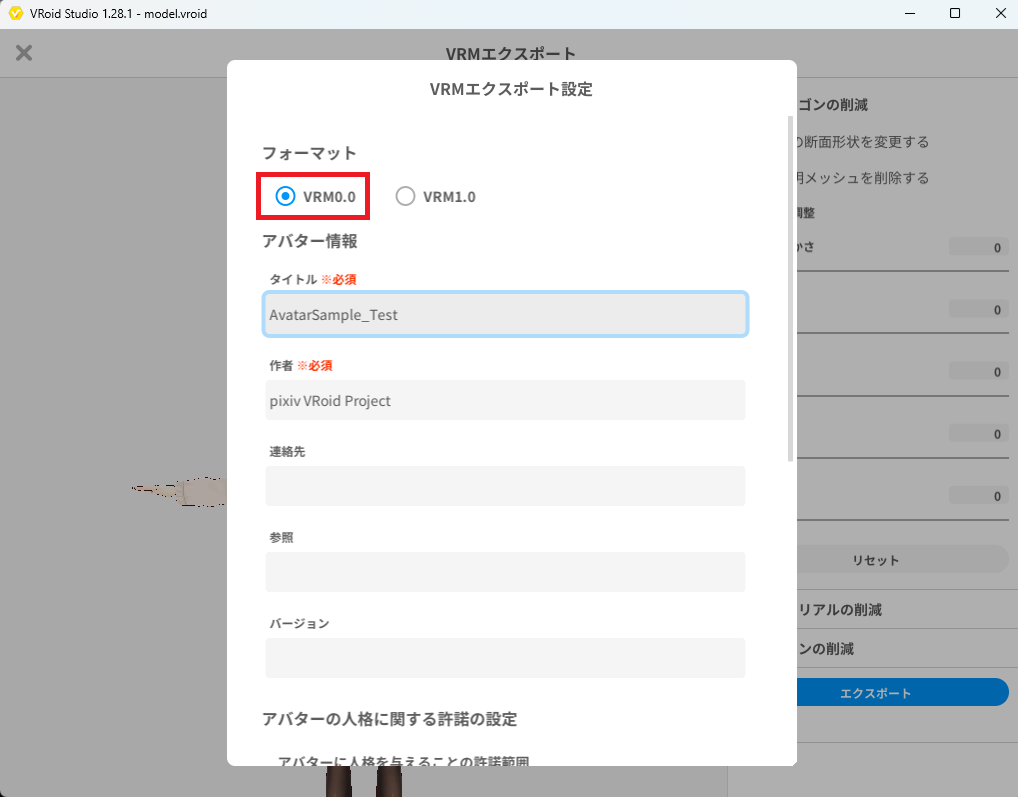Click the blue エクスポート button
1018x797 pixels.
902,693
